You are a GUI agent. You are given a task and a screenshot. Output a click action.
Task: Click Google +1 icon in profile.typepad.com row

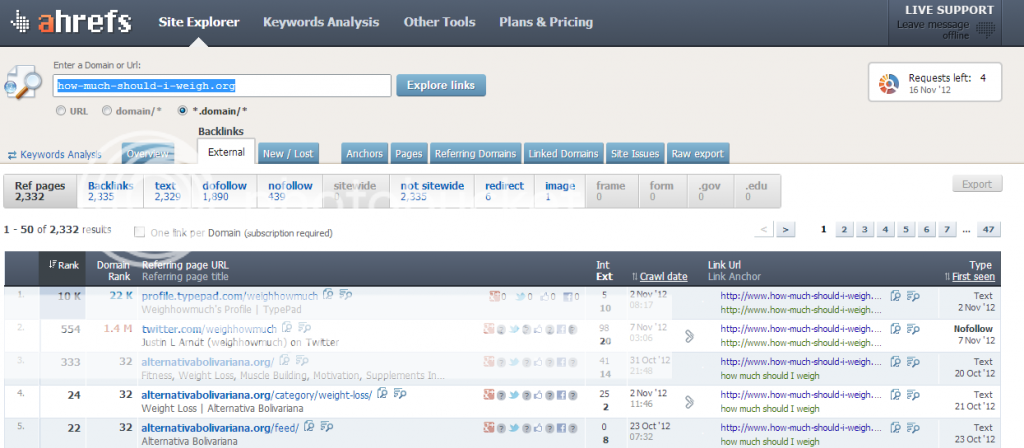tap(494, 296)
